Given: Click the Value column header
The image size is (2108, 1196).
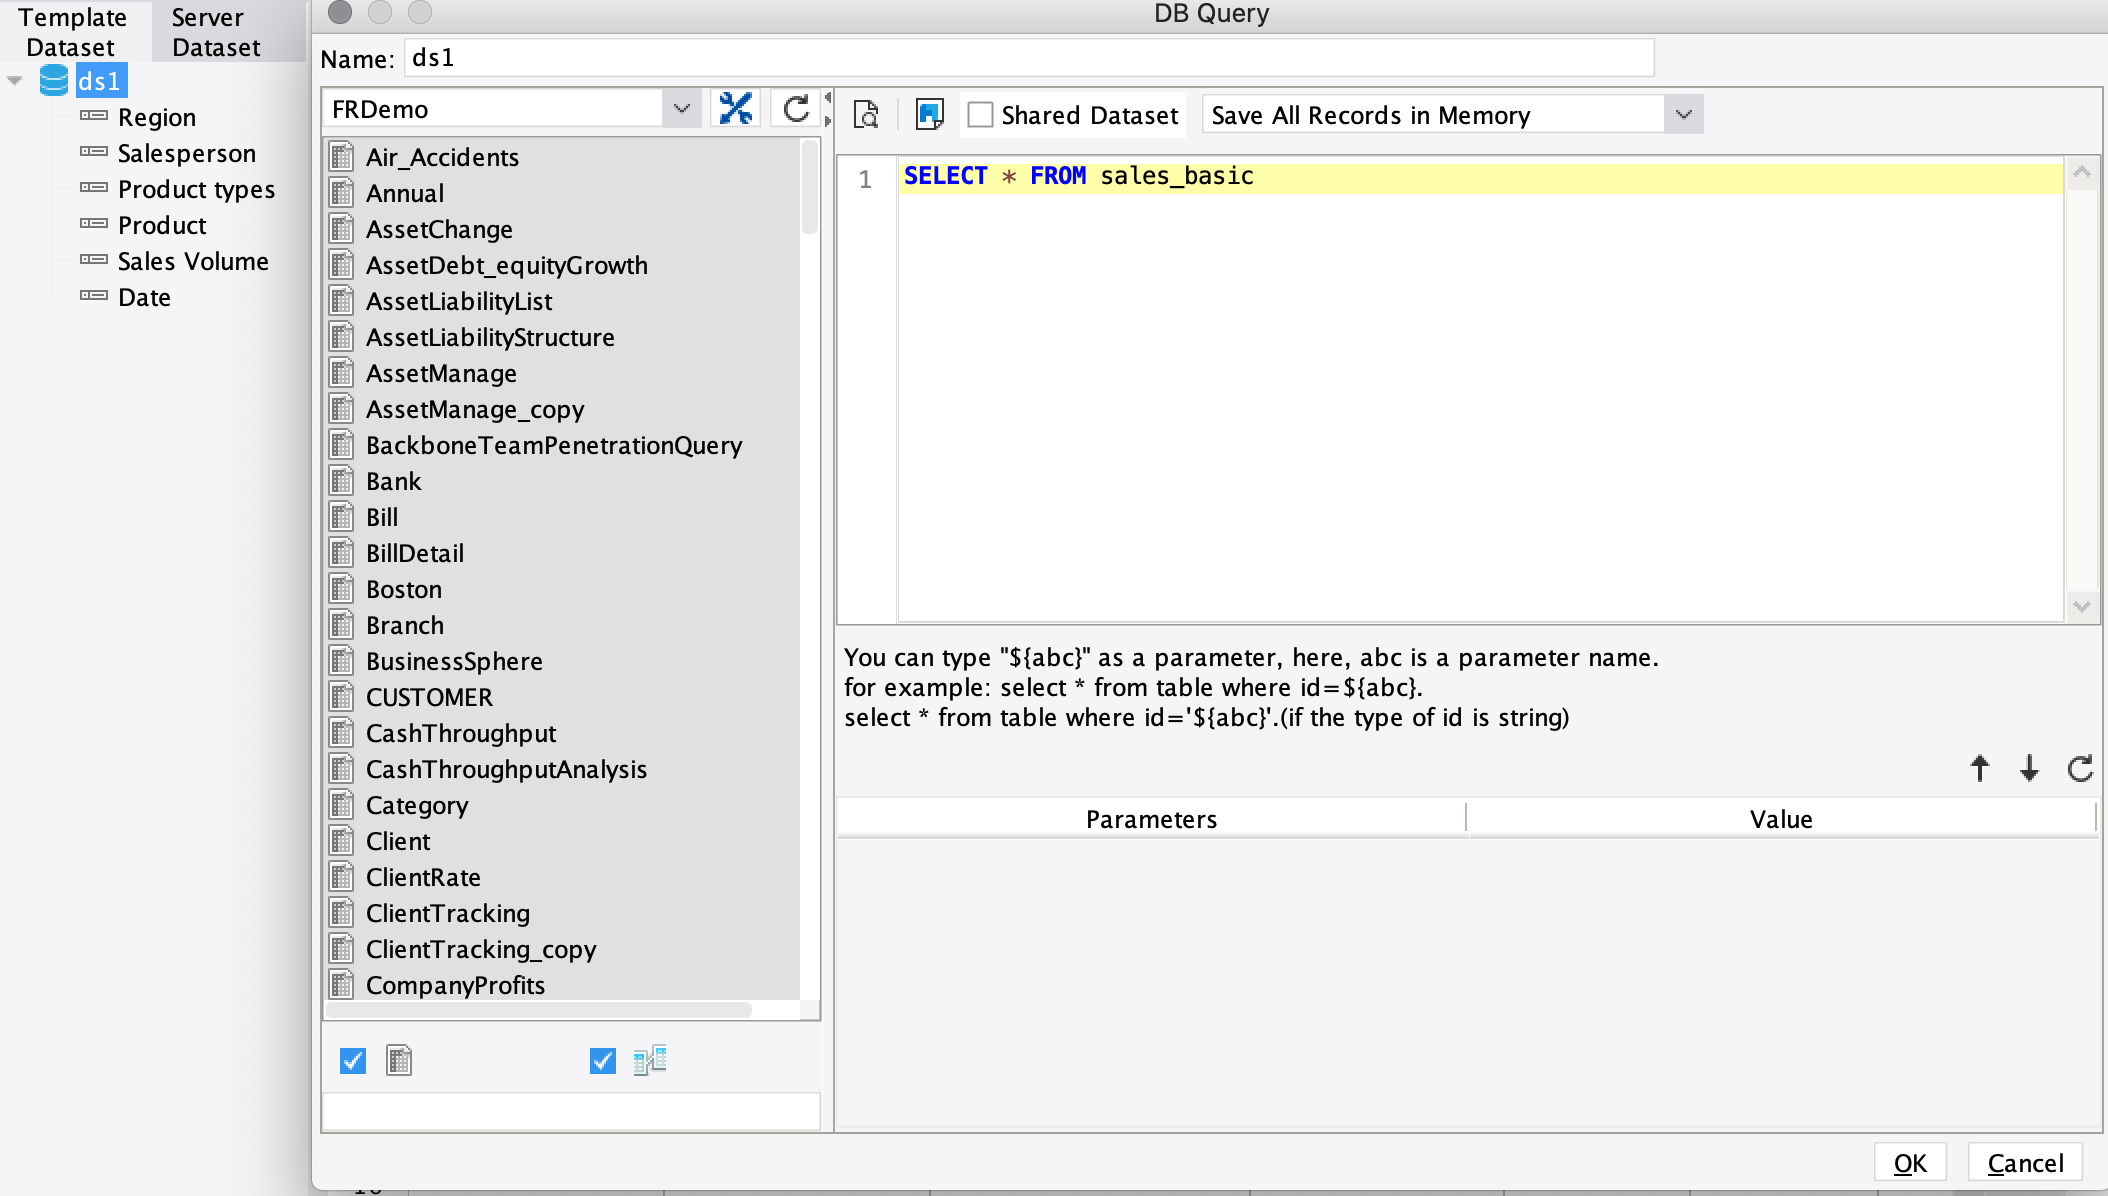Looking at the screenshot, I should pos(1781,819).
